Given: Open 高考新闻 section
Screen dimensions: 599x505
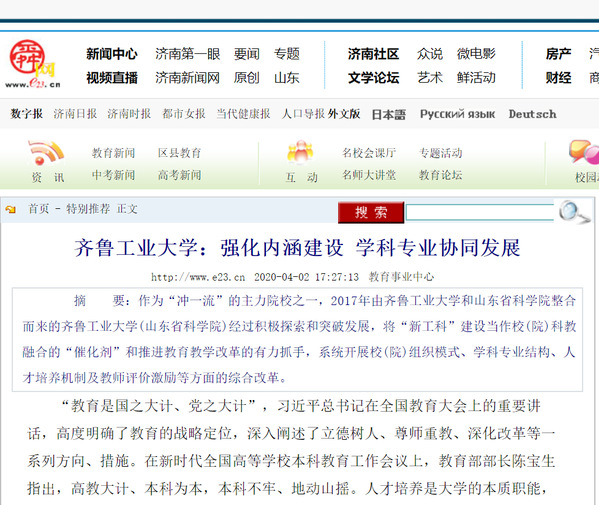Looking at the screenshot, I should click(180, 175).
